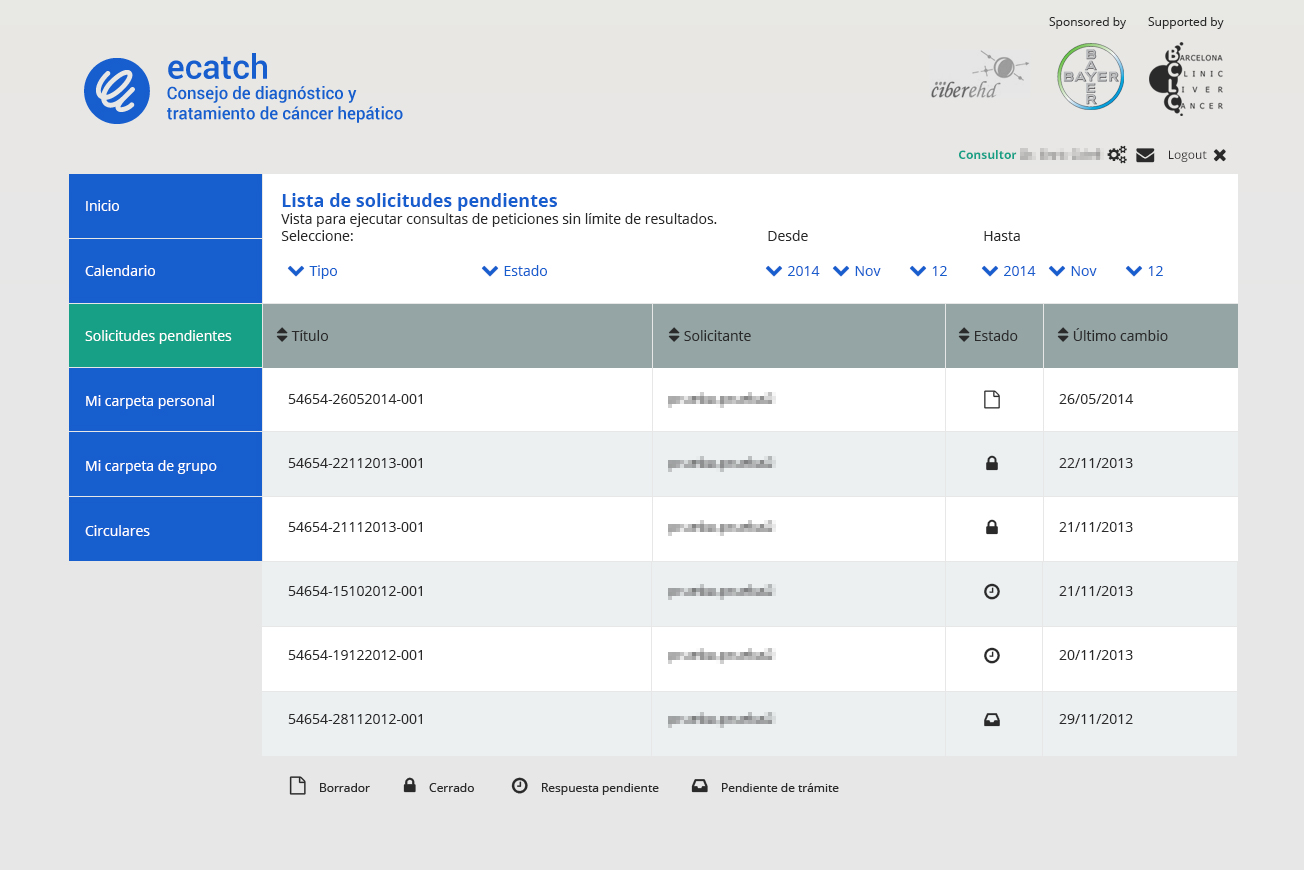Open the messages envelope icon
Viewport: 1304px width, 870px height.
(1145, 155)
